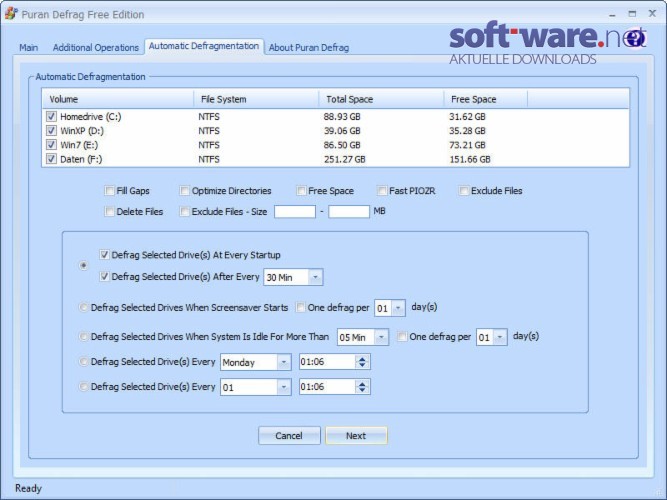The width and height of the screenshot is (667, 500).
Task: Sort by the File System column header
Action: pos(256,99)
